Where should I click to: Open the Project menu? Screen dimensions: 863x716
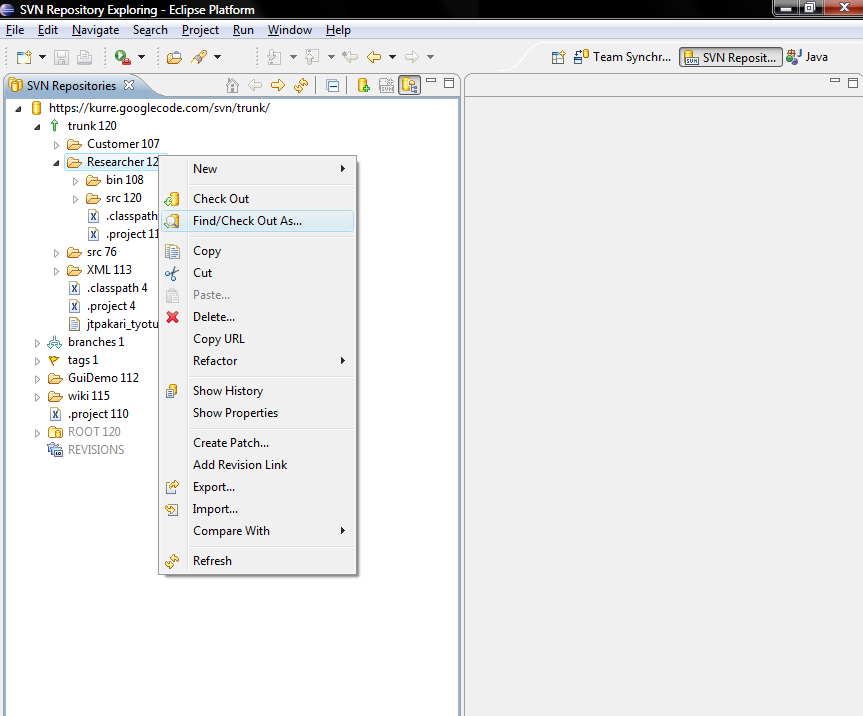pyautogui.click(x=200, y=30)
